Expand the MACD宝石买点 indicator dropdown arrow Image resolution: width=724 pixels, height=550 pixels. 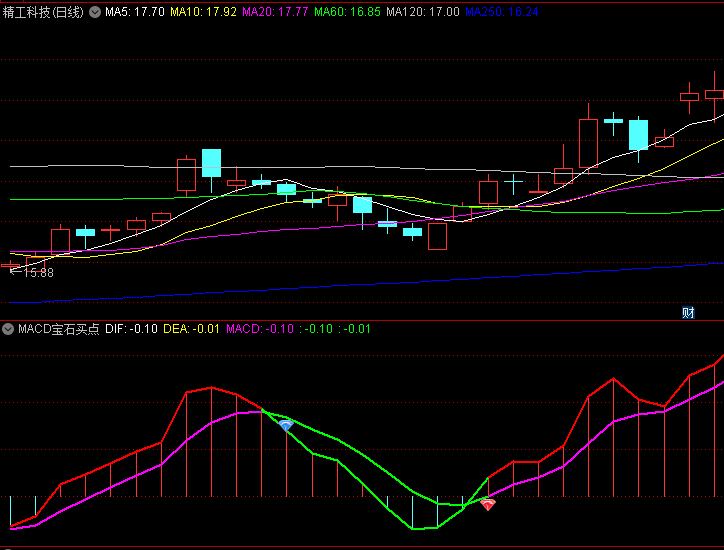(8, 329)
